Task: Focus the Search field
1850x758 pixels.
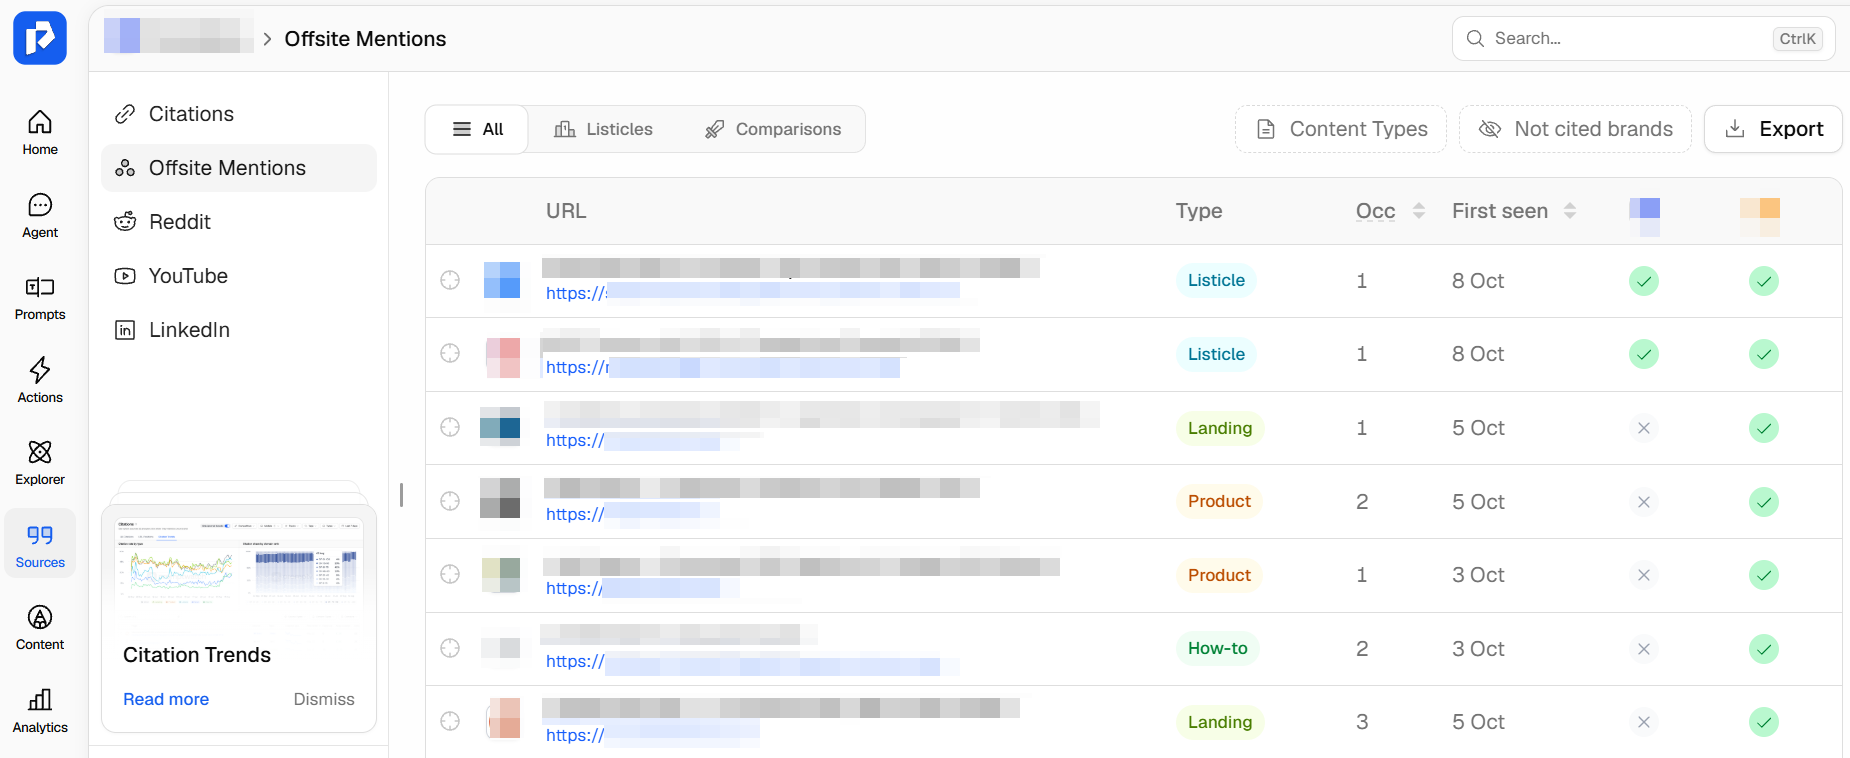Action: pos(1643,38)
